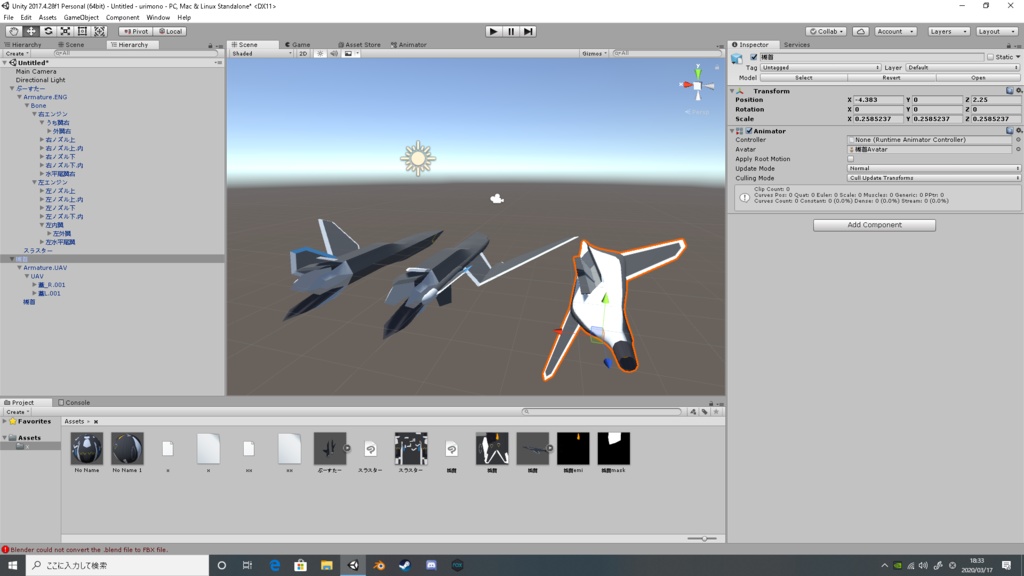
Task: Open the Gizmos dropdown
Action: click(594, 54)
